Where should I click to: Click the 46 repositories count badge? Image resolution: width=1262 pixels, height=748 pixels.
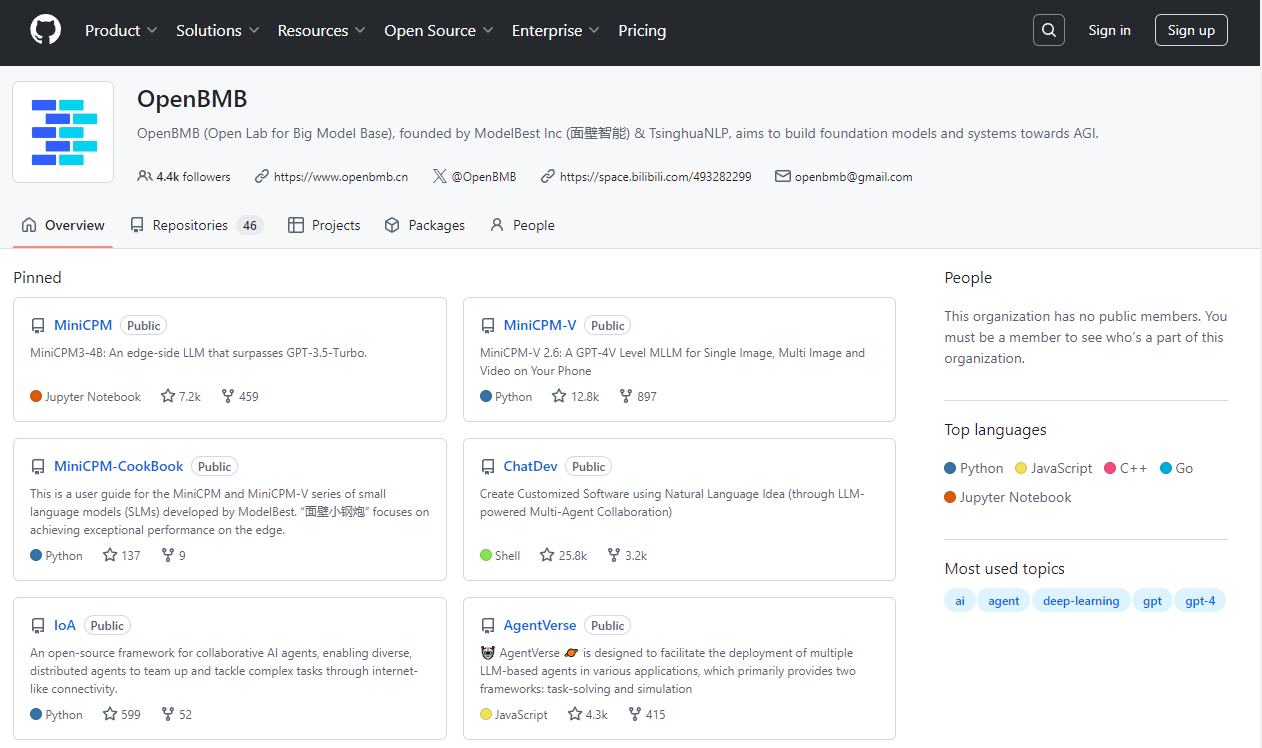pyautogui.click(x=250, y=225)
